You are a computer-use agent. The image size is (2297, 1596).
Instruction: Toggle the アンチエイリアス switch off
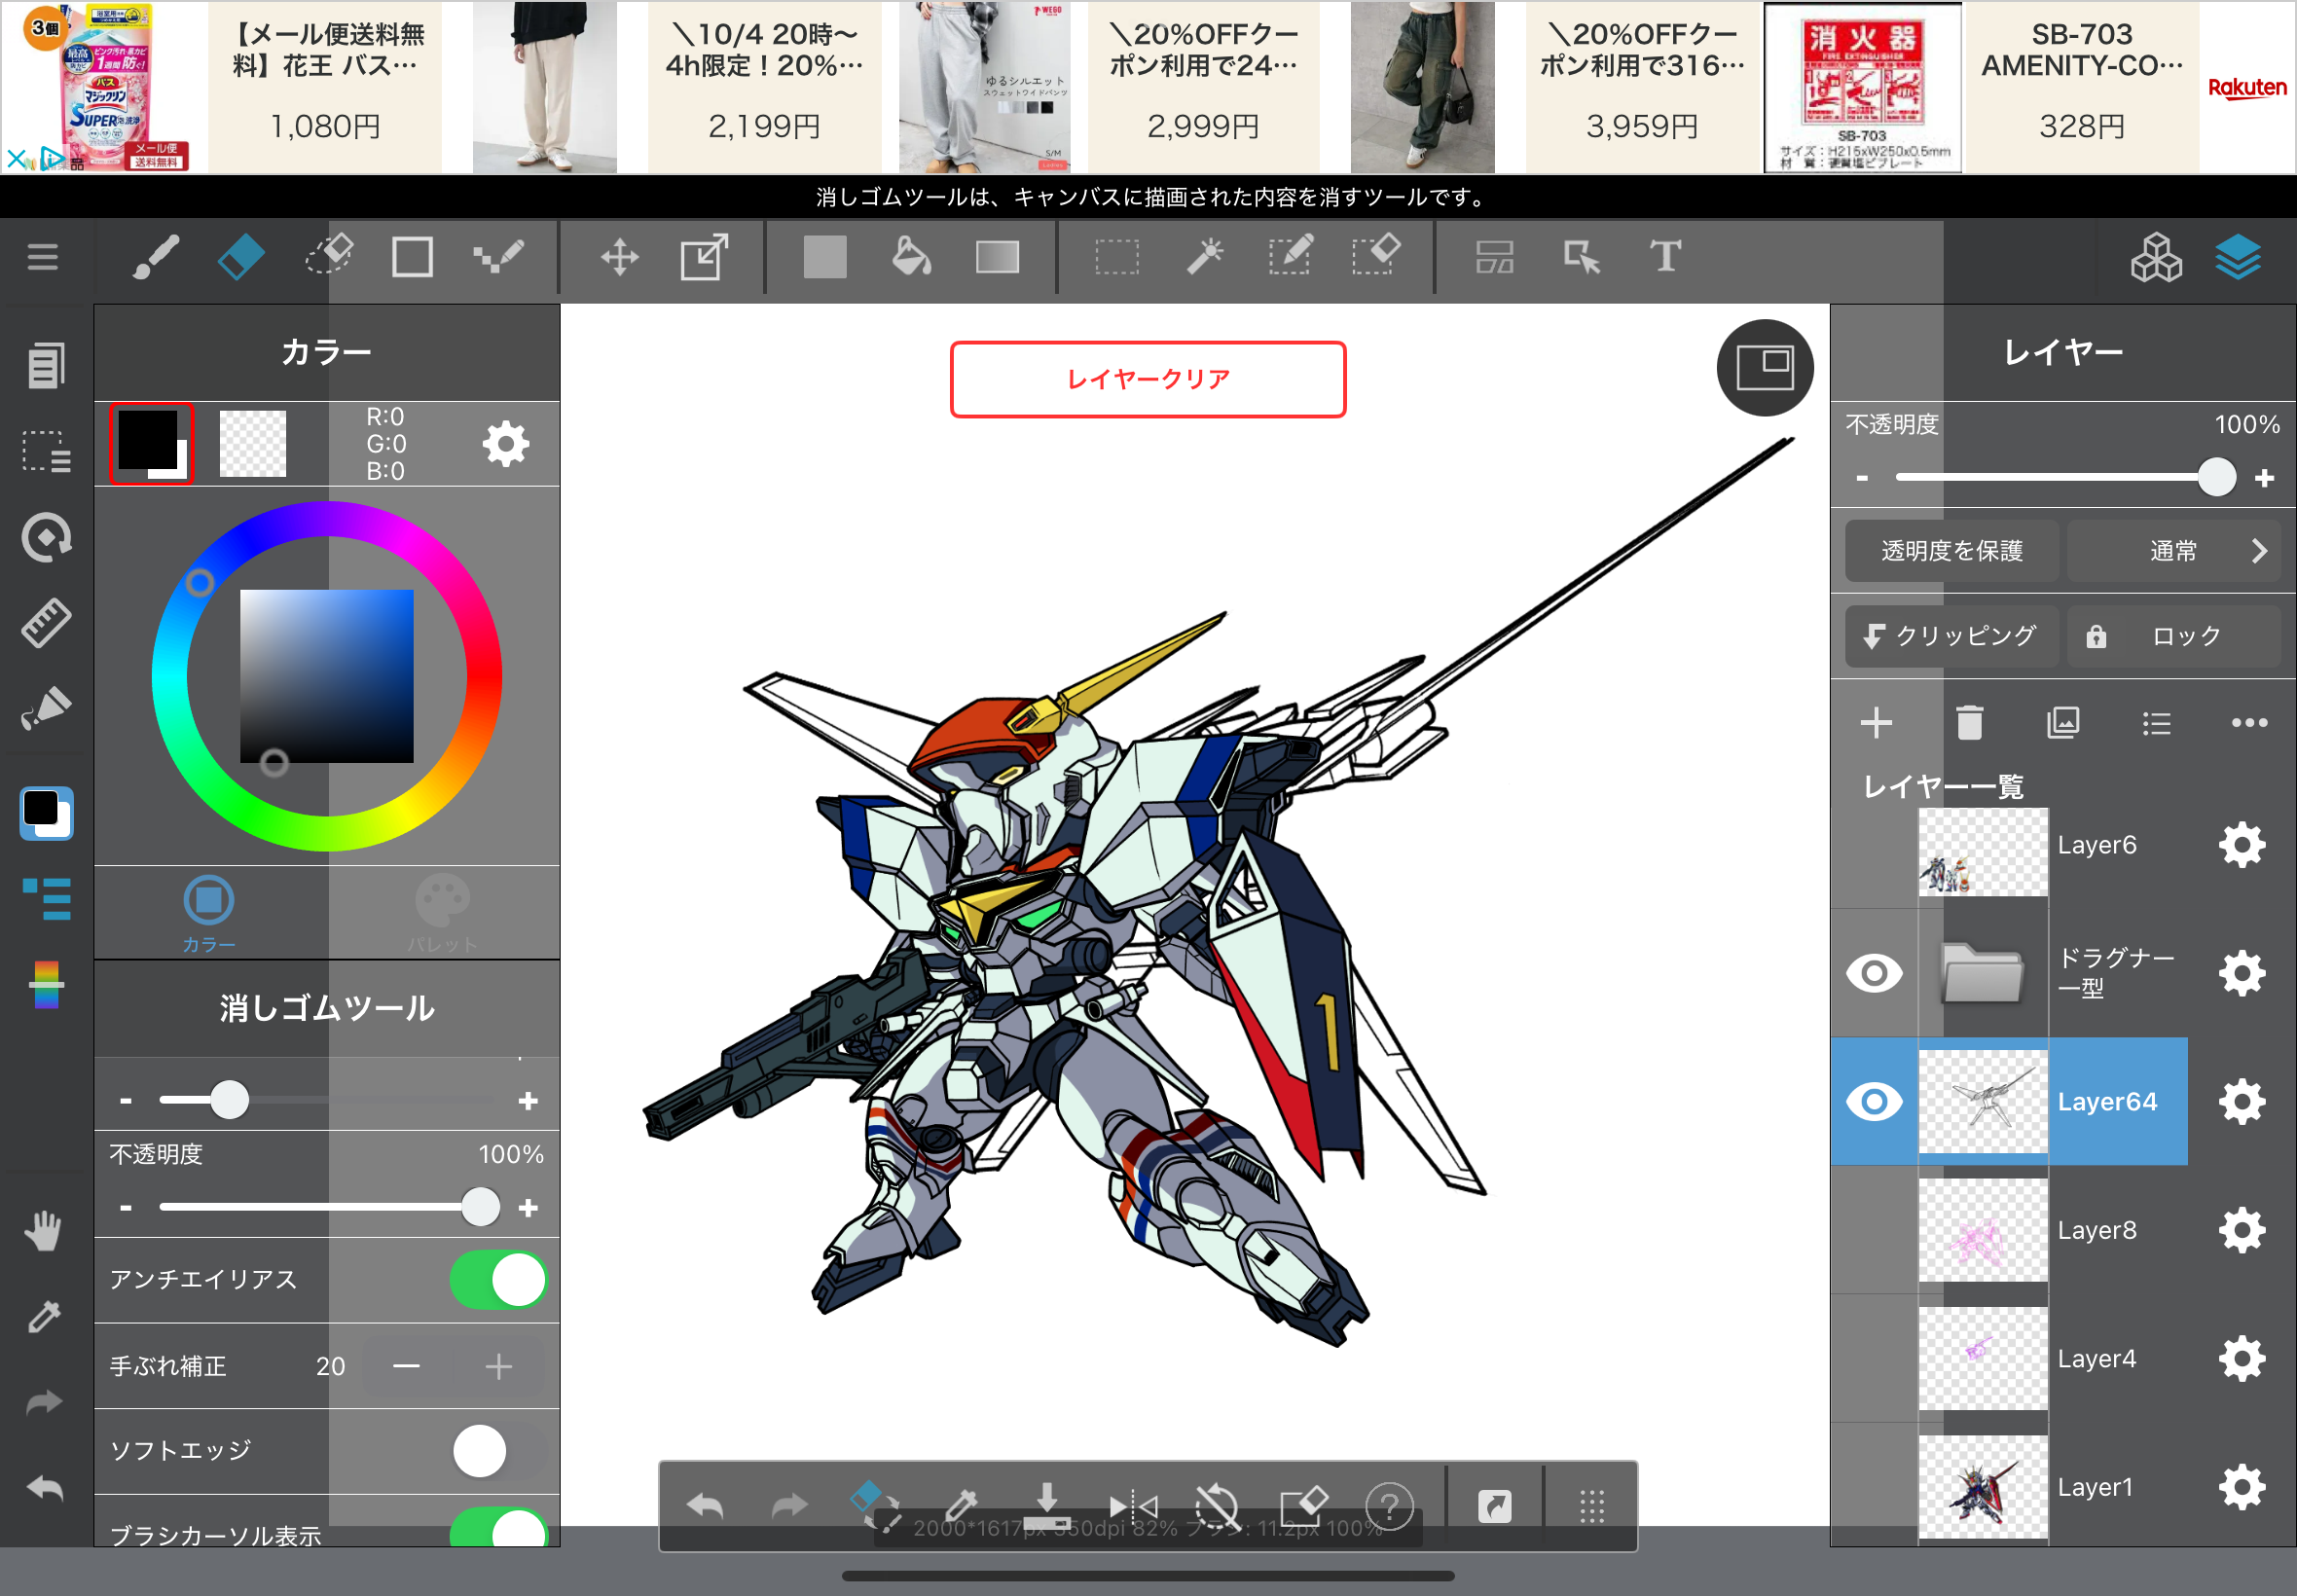497,1279
